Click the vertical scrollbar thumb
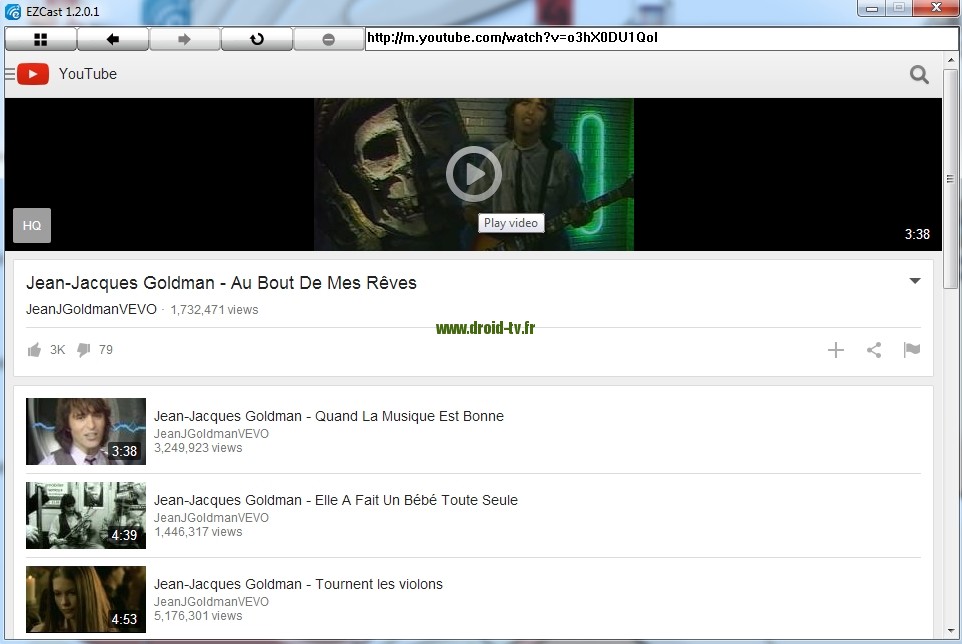Image resolution: width=962 pixels, height=644 pixels. point(950,178)
